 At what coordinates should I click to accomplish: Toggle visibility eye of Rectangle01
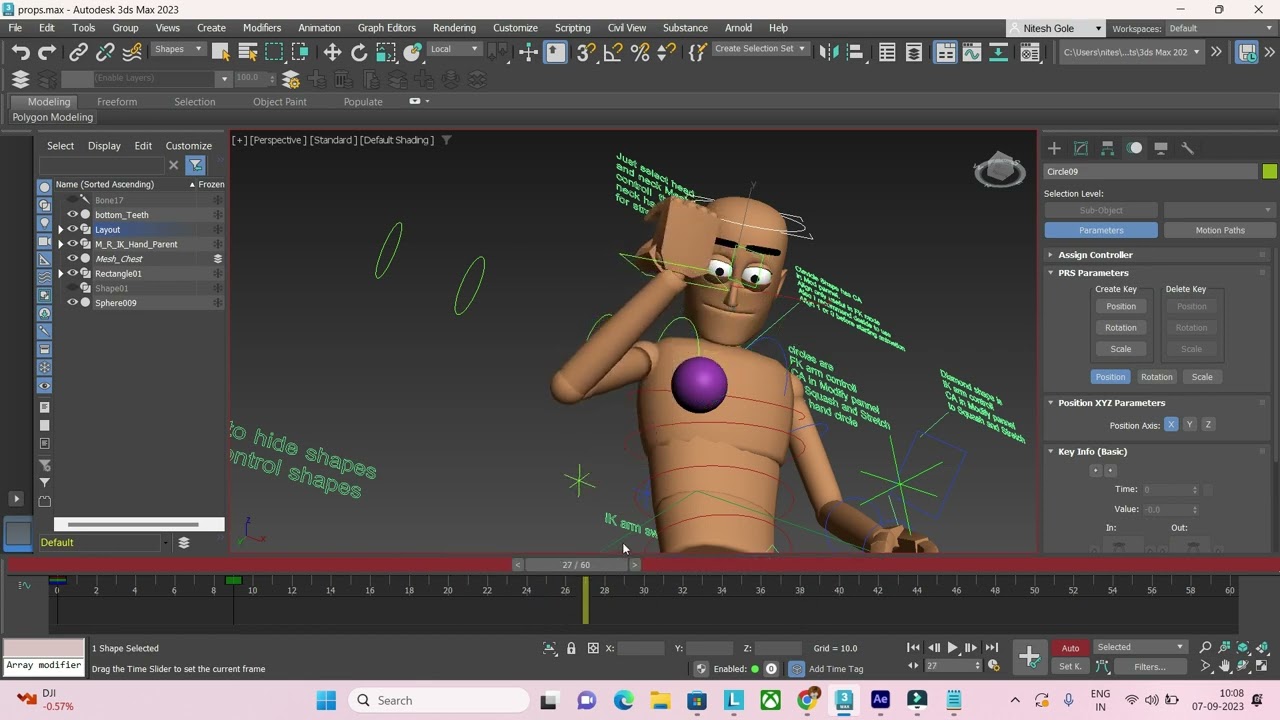[72, 273]
